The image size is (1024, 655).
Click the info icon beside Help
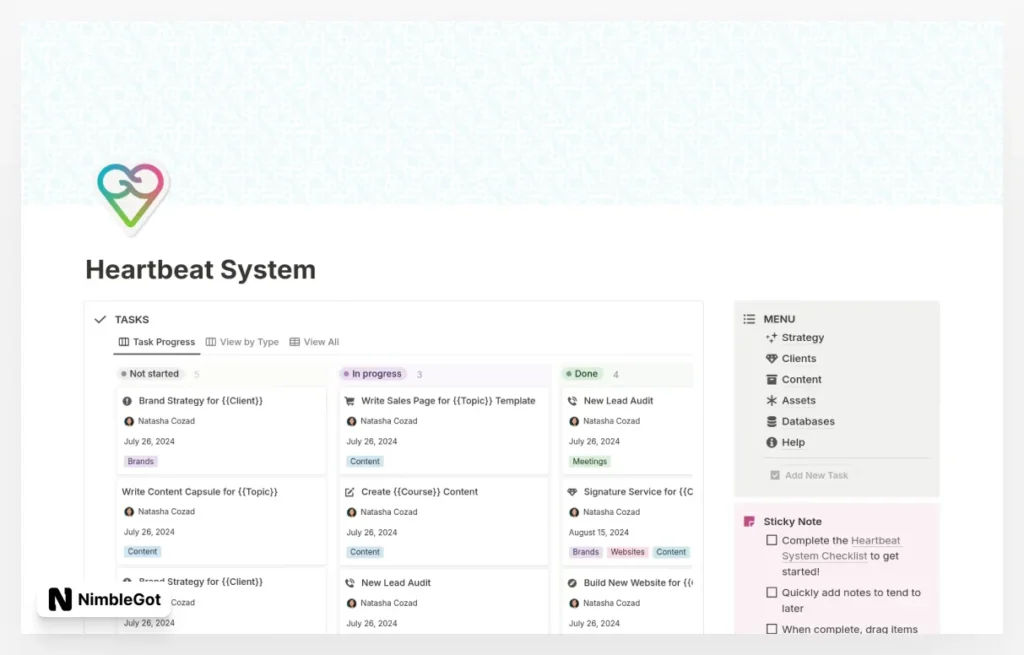pos(771,443)
